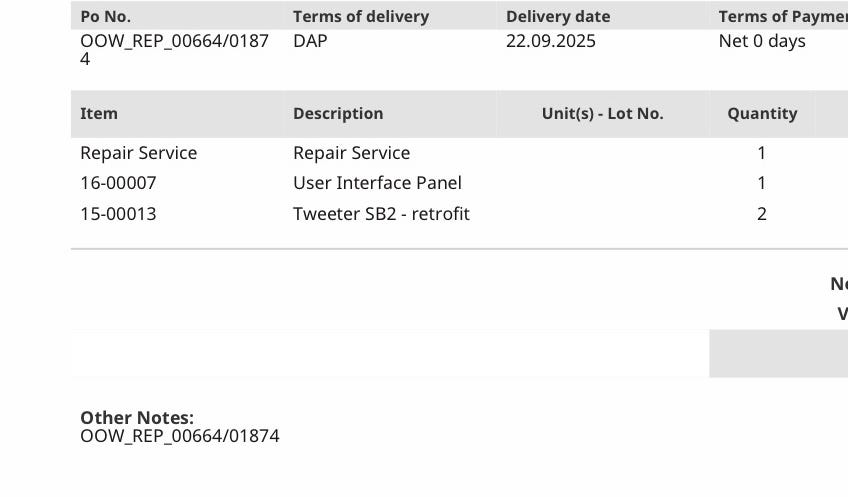Select the PO number value under Po No.

pos(174,49)
